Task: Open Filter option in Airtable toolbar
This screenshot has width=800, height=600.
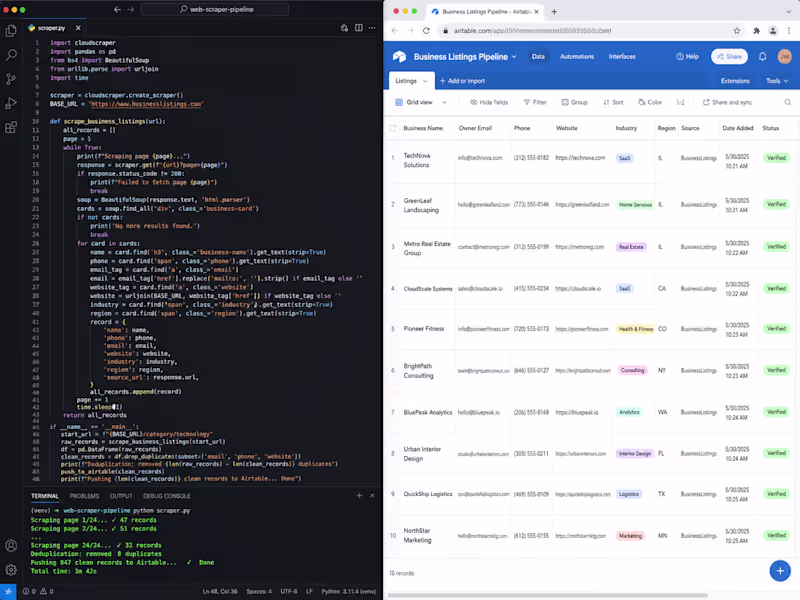Action: point(535,103)
